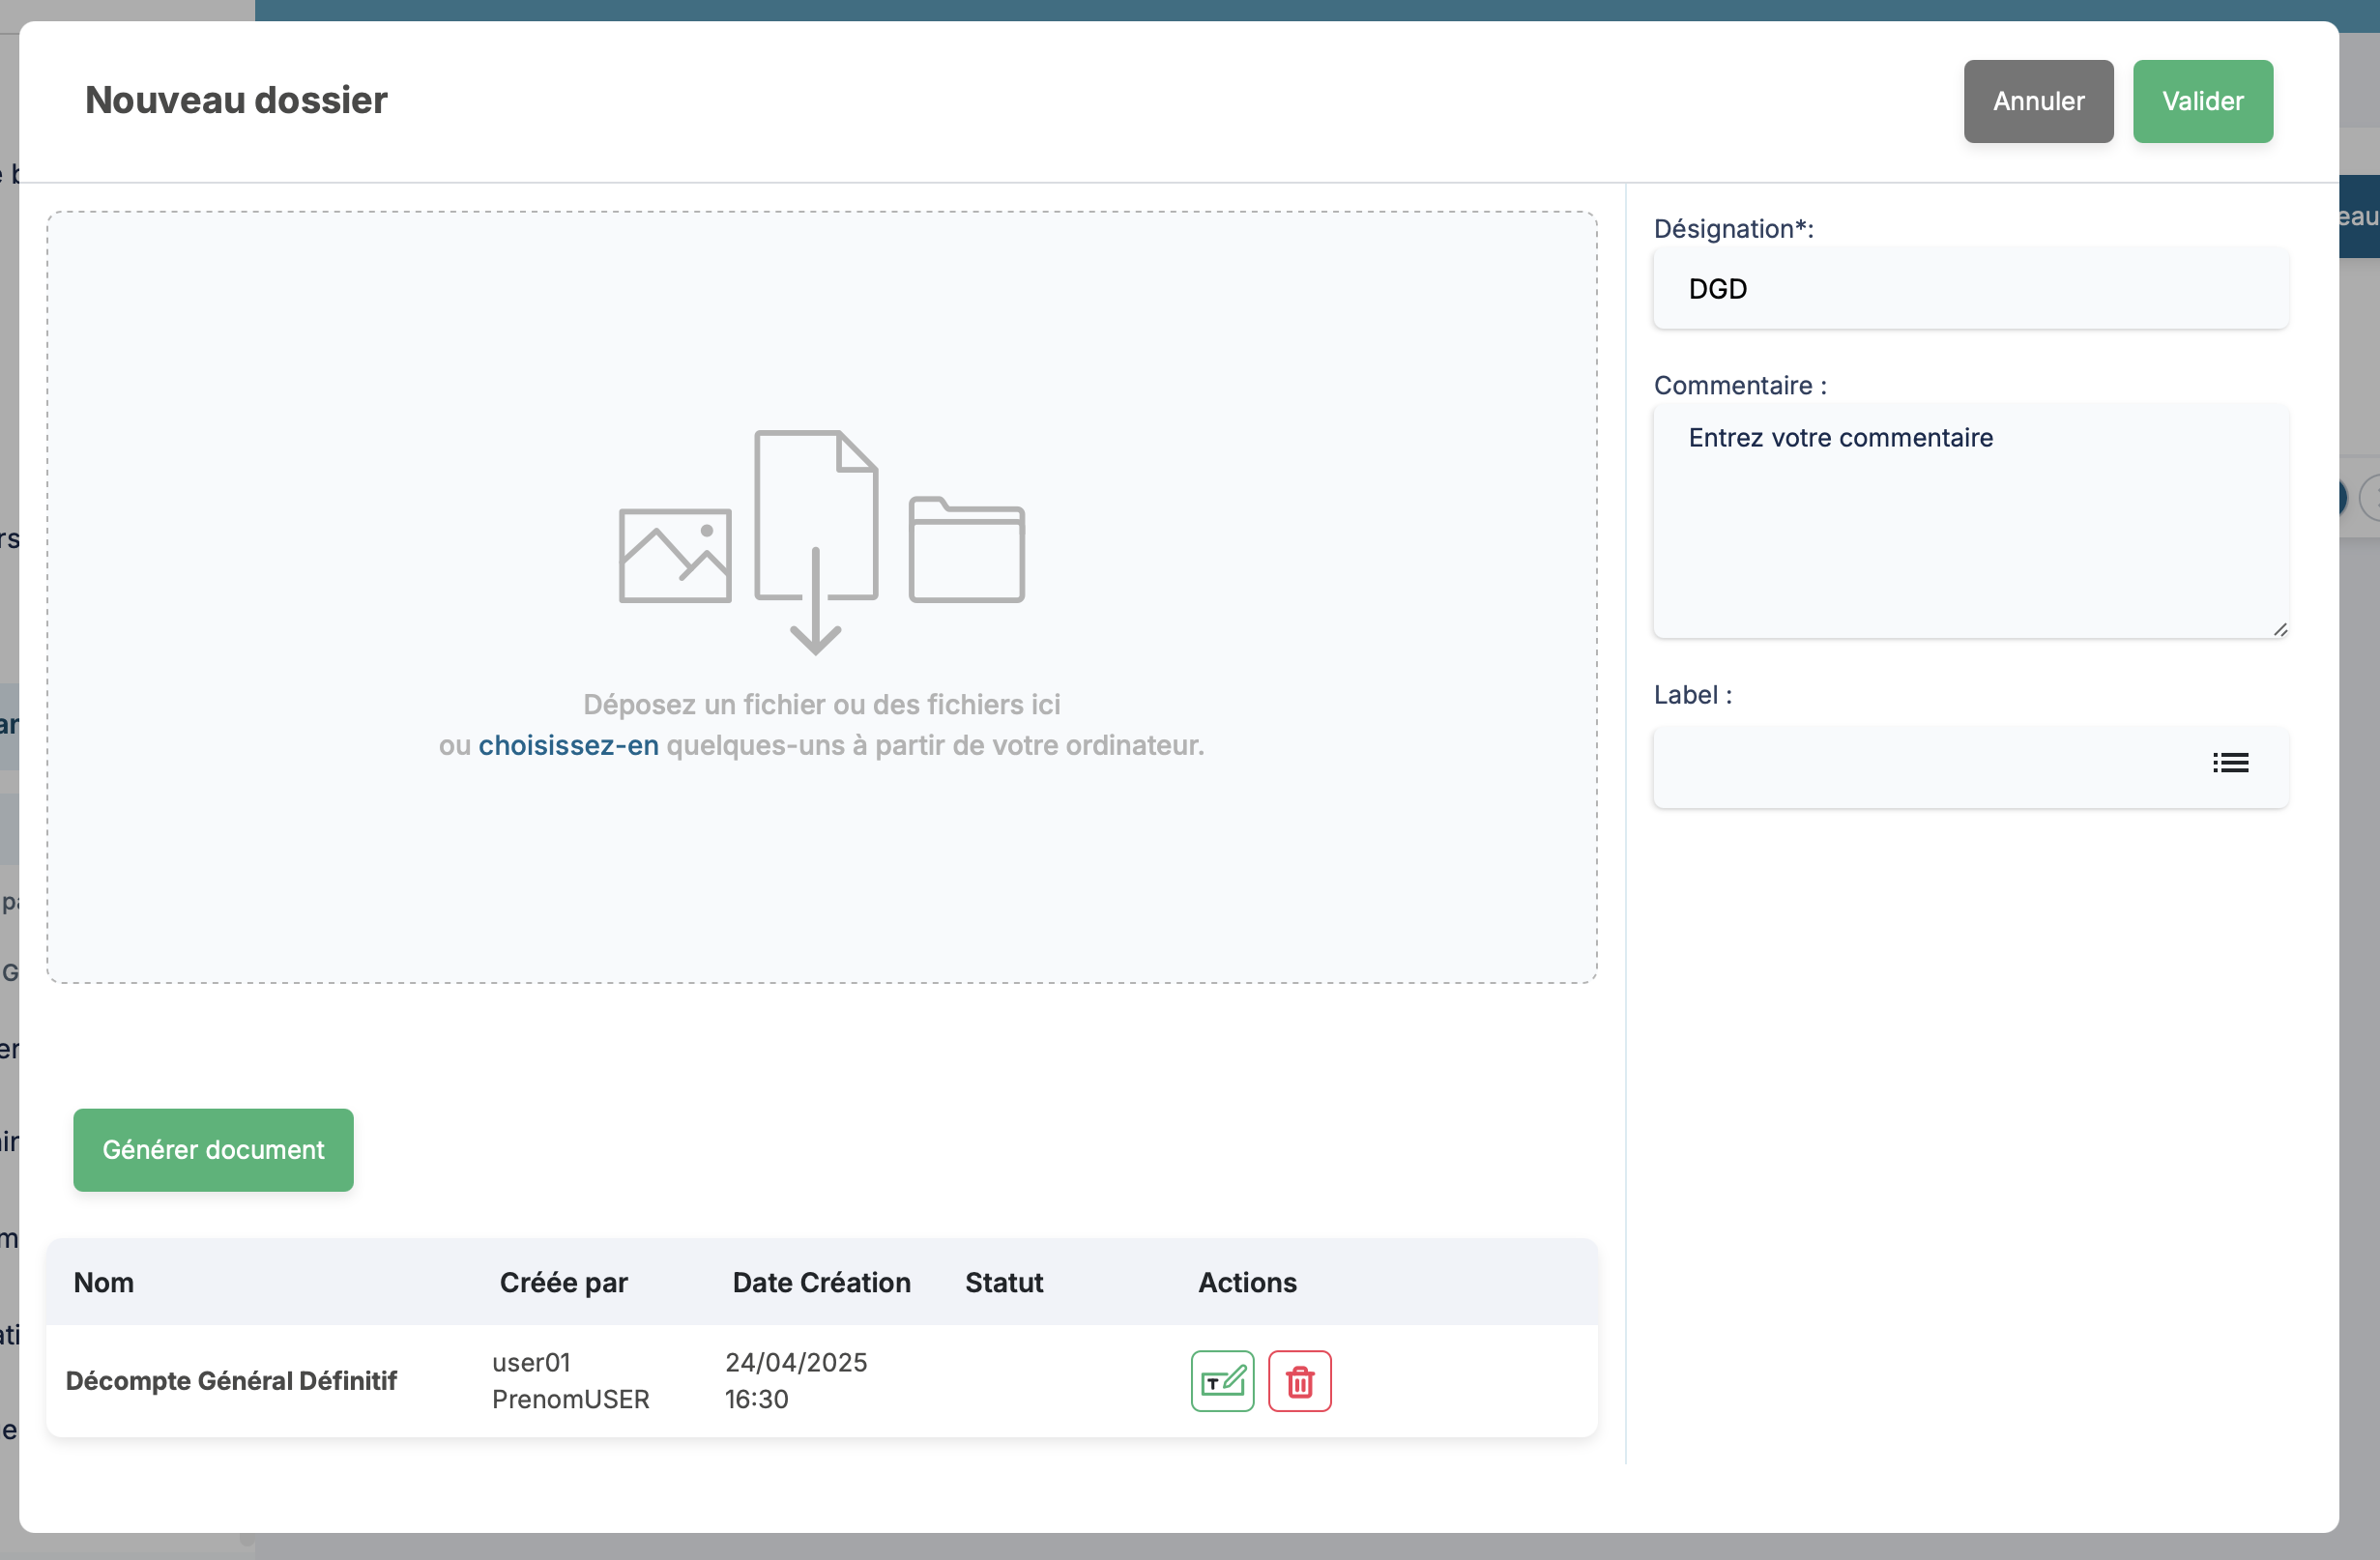Click the Commentaire textarea resize handle
This screenshot has width=2380, height=1560.
(x=2279, y=629)
